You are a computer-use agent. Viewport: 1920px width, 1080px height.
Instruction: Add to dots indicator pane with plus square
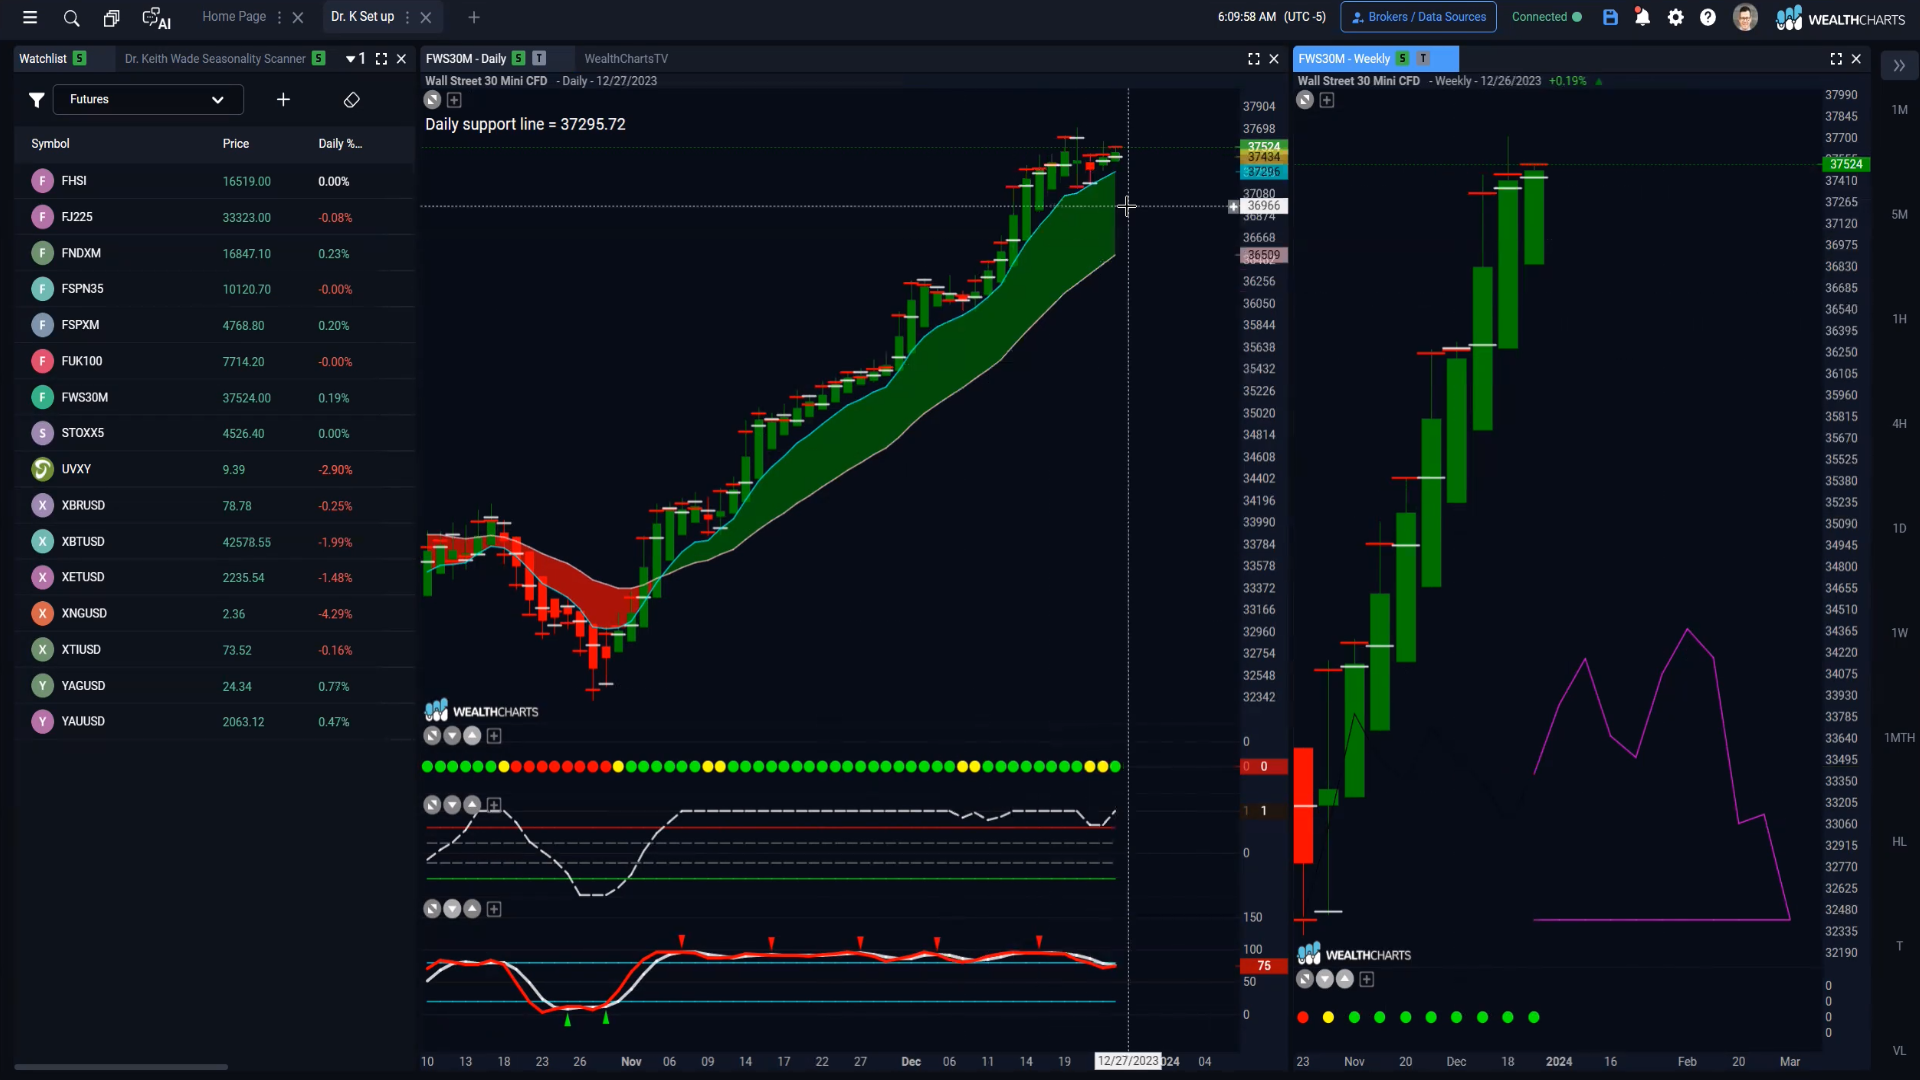point(494,736)
